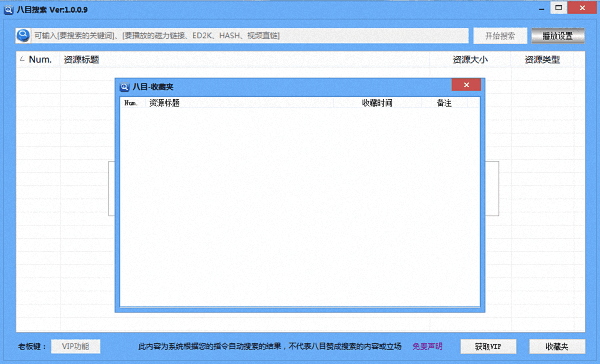600x364 pixels.
Task: Click 资源标题 column header in main window
Action: [x=245, y=60]
